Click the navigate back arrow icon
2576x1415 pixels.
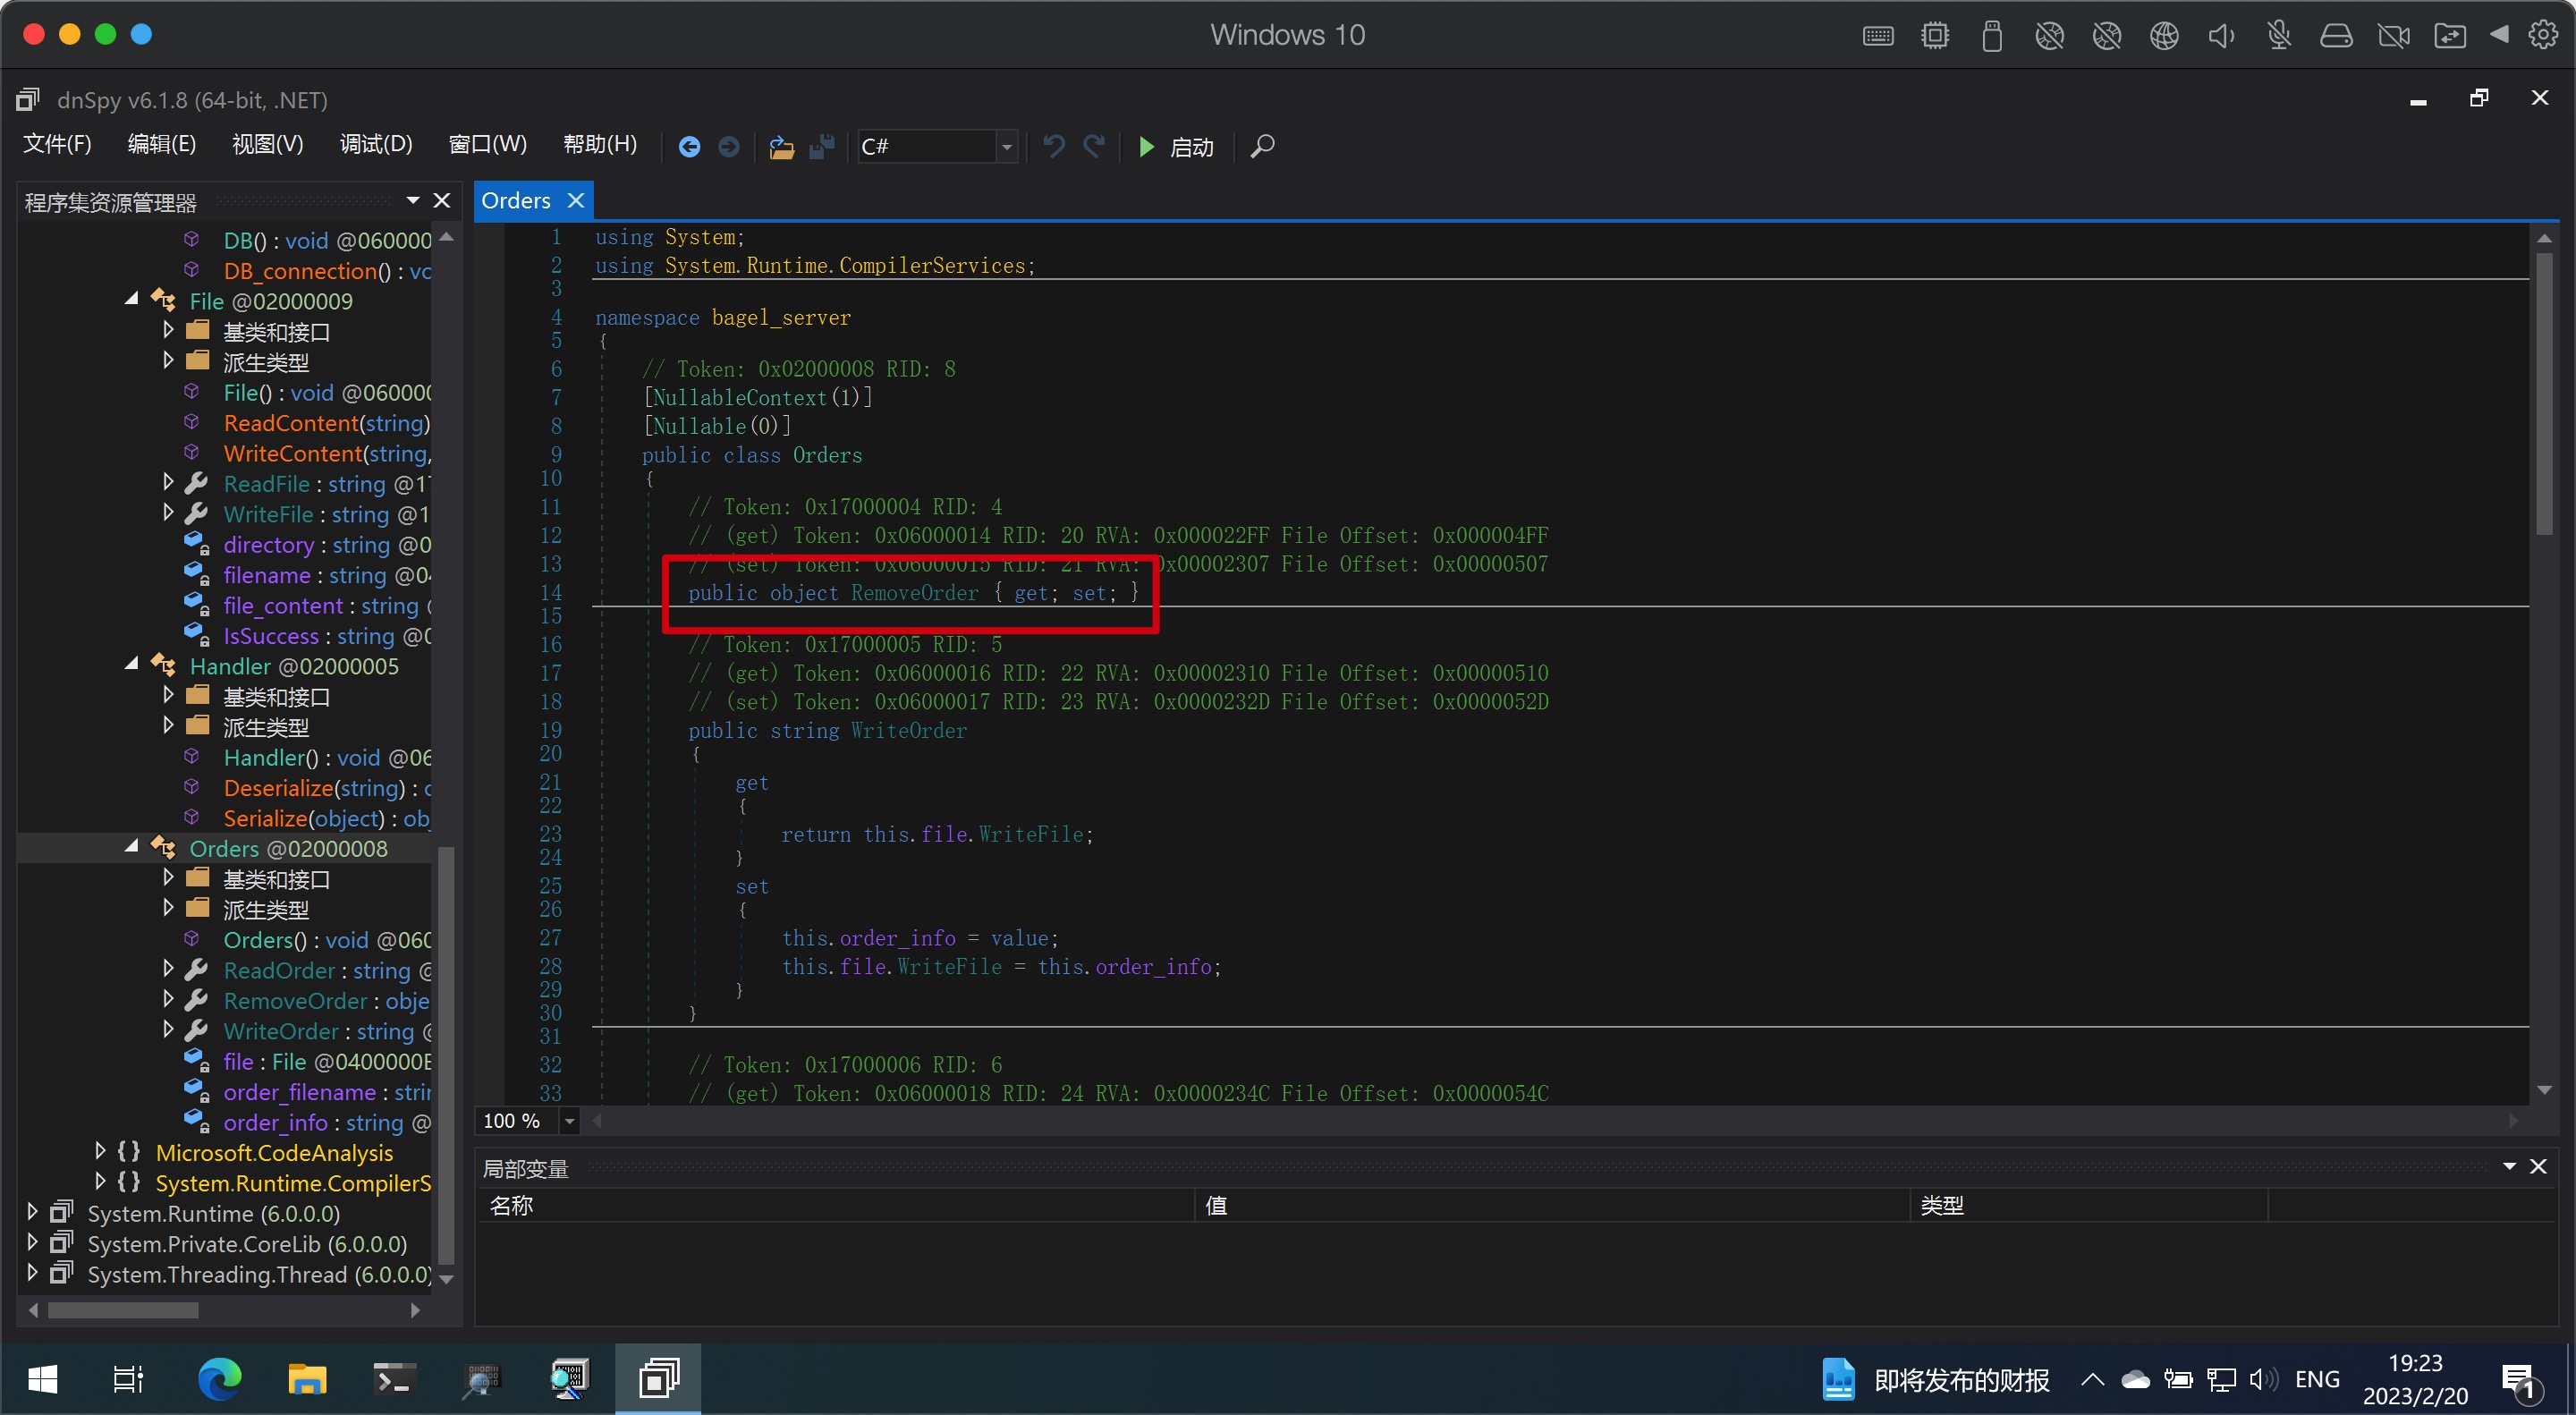[689, 147]
